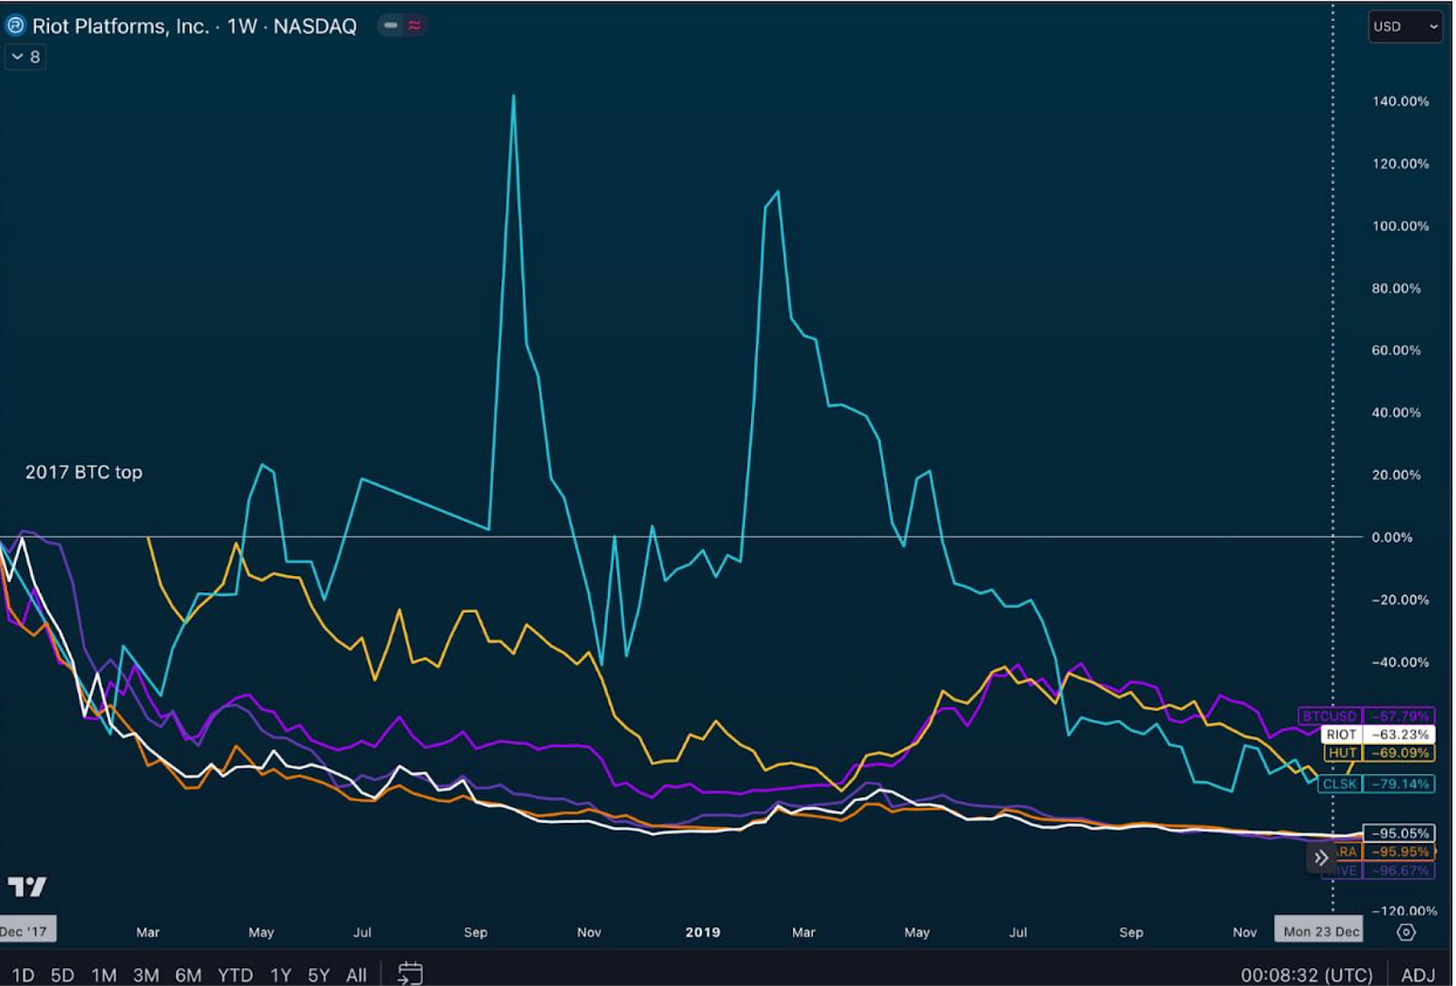Click the -96.67% purple value label

coord(1399,871)
